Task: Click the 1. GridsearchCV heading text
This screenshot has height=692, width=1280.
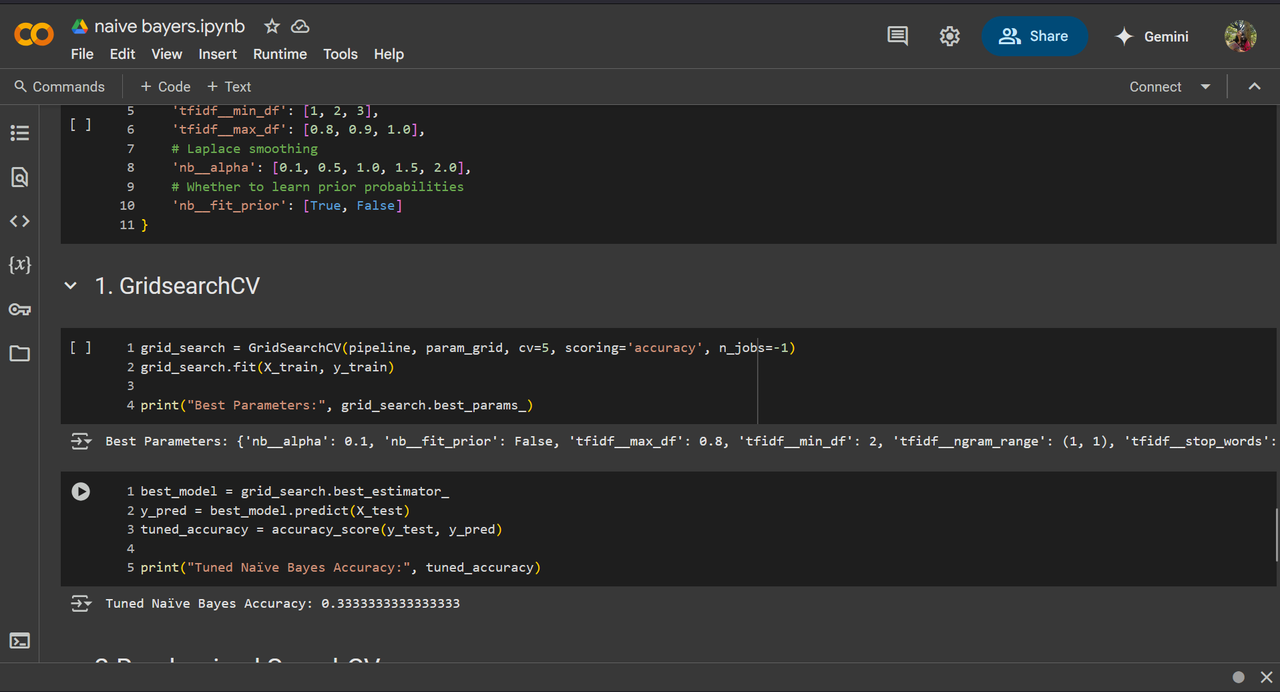Action: pos(177,286)
